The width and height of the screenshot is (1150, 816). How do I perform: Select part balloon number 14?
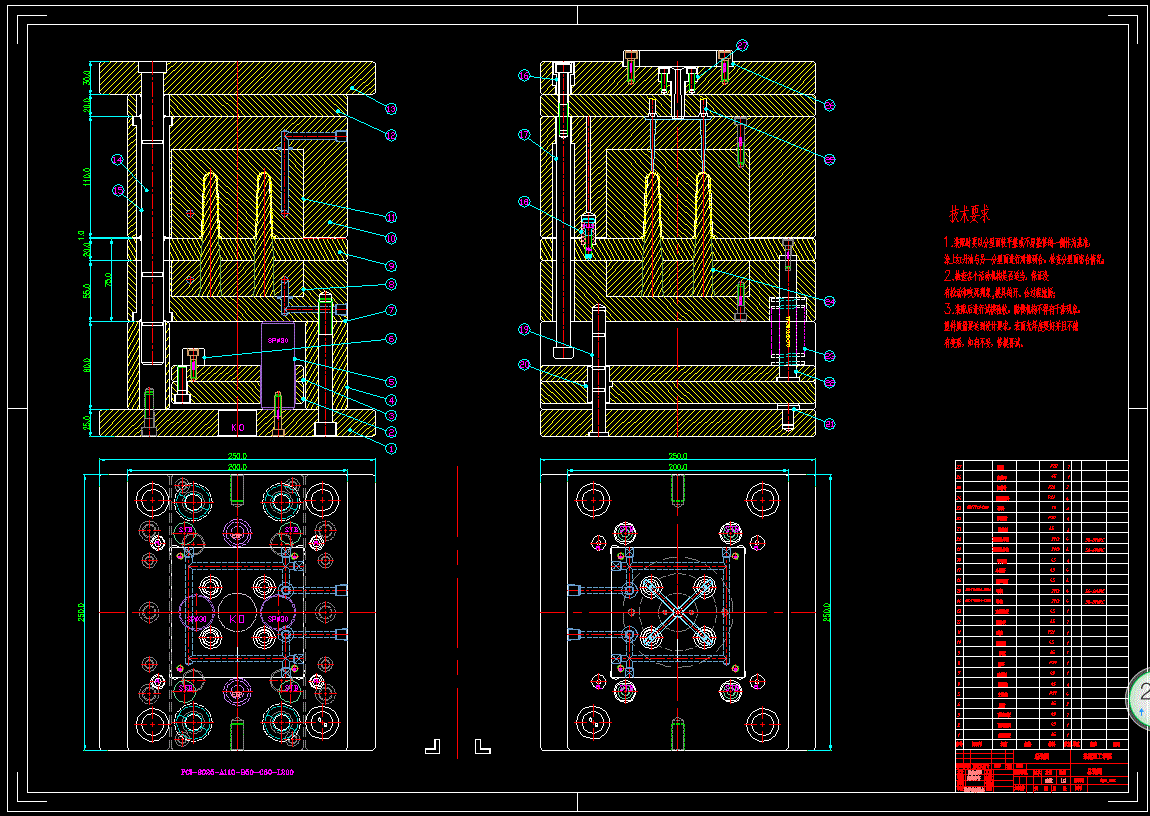[117, 159]
